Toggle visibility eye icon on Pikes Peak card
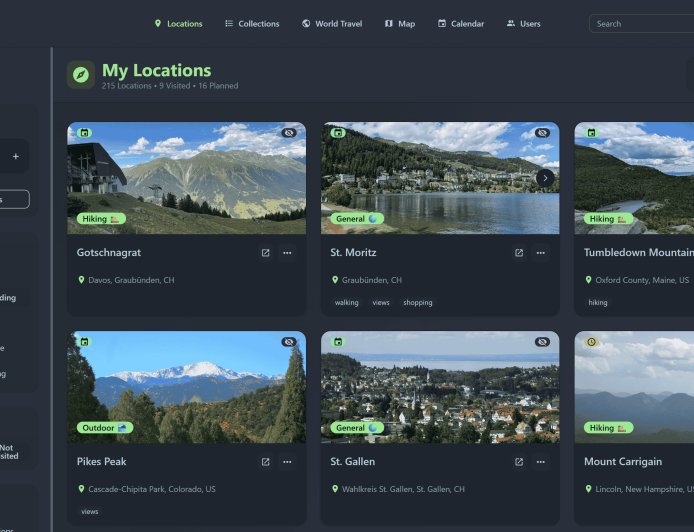Image resolution: width=694 pixels, height=532 pixels. pos(289,342)
